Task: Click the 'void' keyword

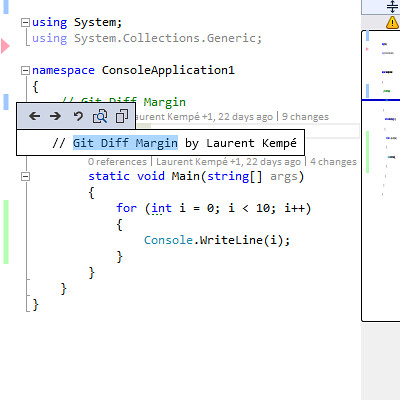Action: (x=151, y=176)
